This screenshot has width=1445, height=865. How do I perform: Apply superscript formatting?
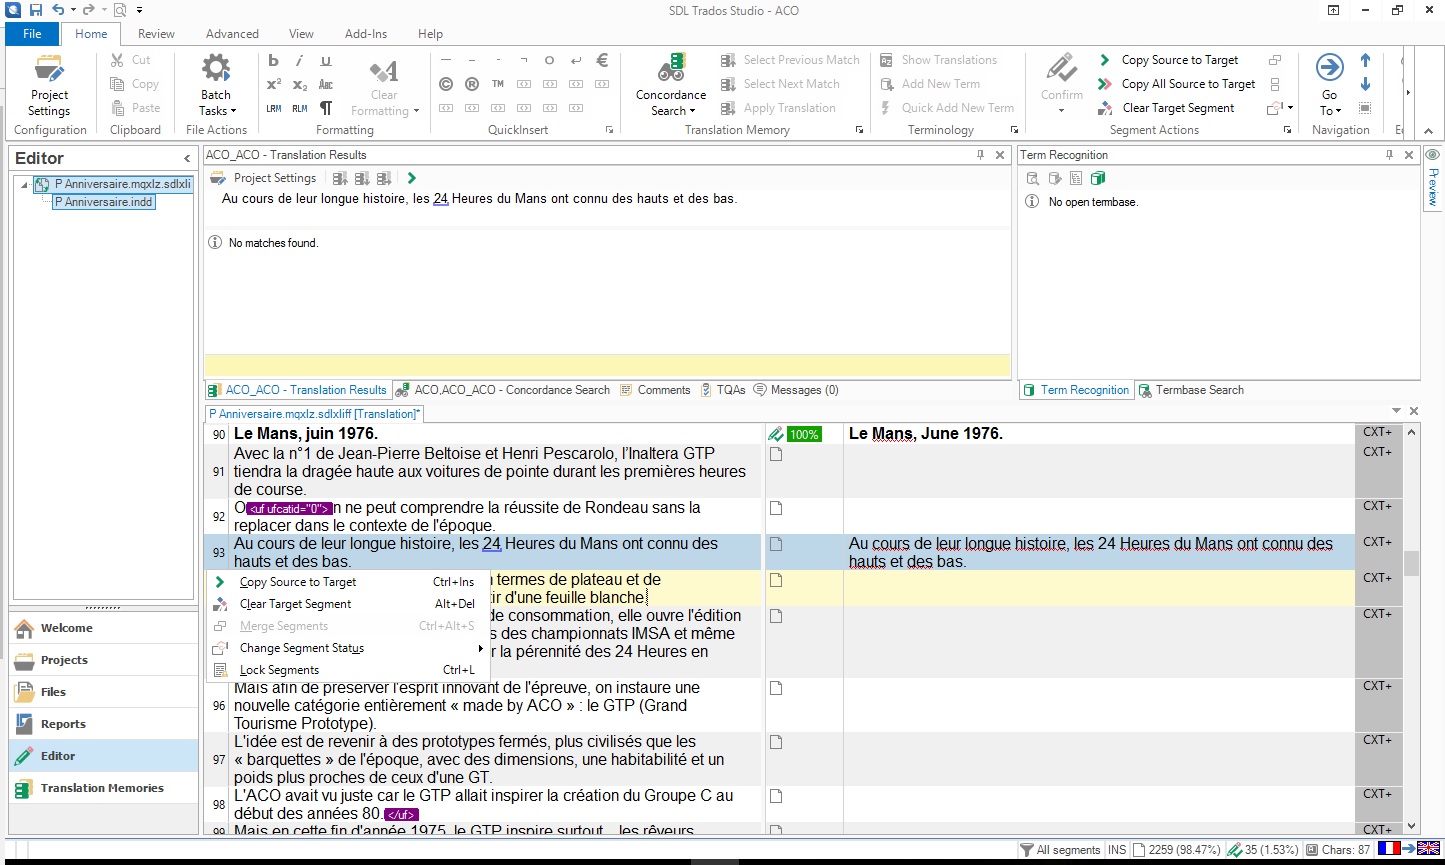(274, 84)
